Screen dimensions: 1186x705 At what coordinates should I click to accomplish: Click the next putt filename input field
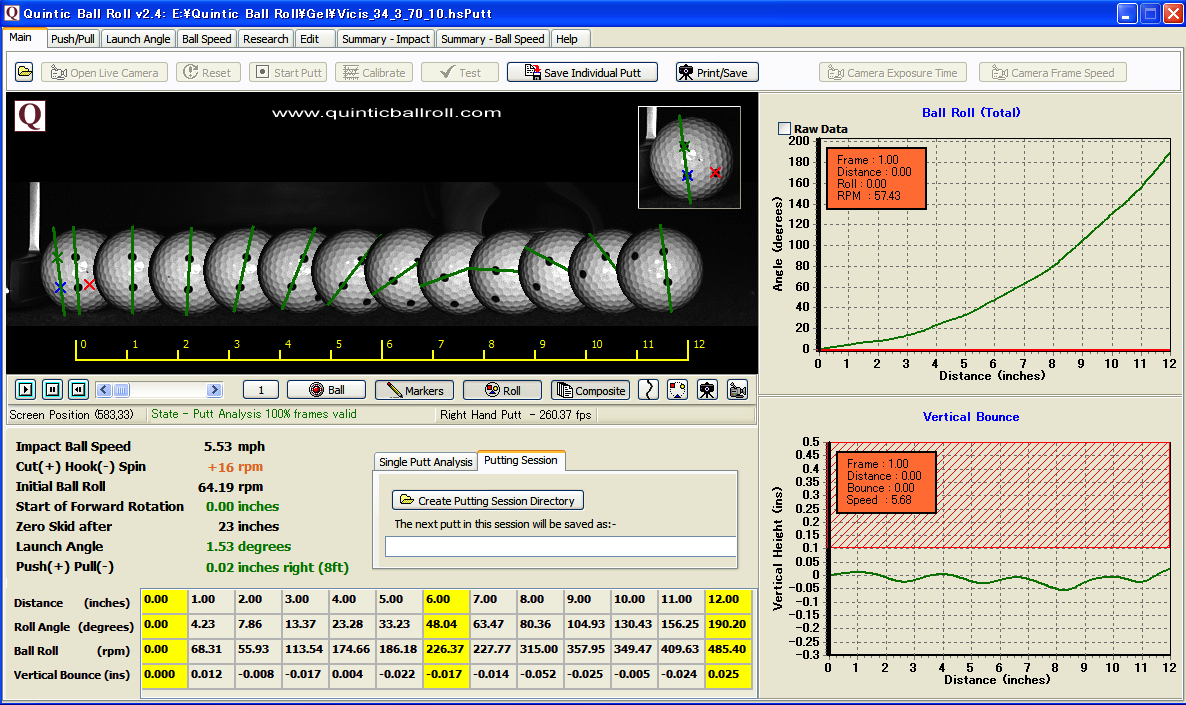click(x=560, y=546)
